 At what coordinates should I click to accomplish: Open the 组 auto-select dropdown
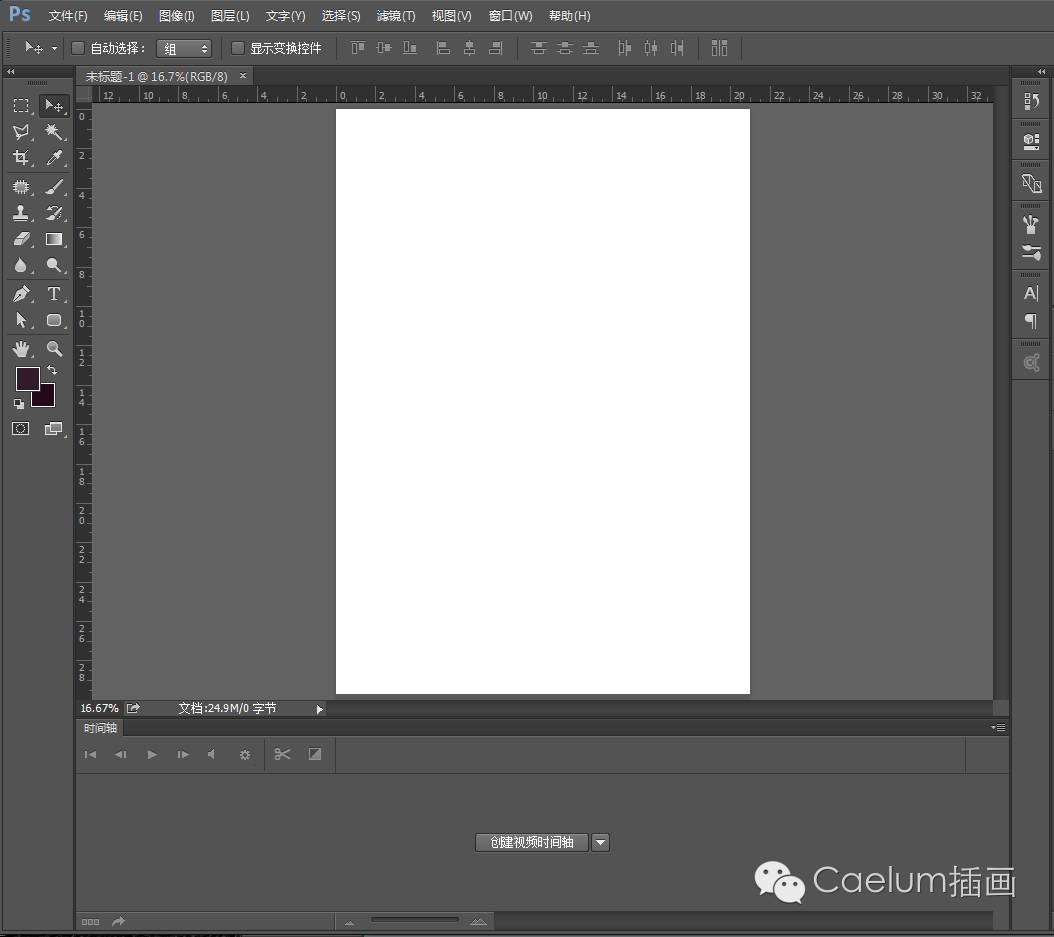tap(185, 48)
